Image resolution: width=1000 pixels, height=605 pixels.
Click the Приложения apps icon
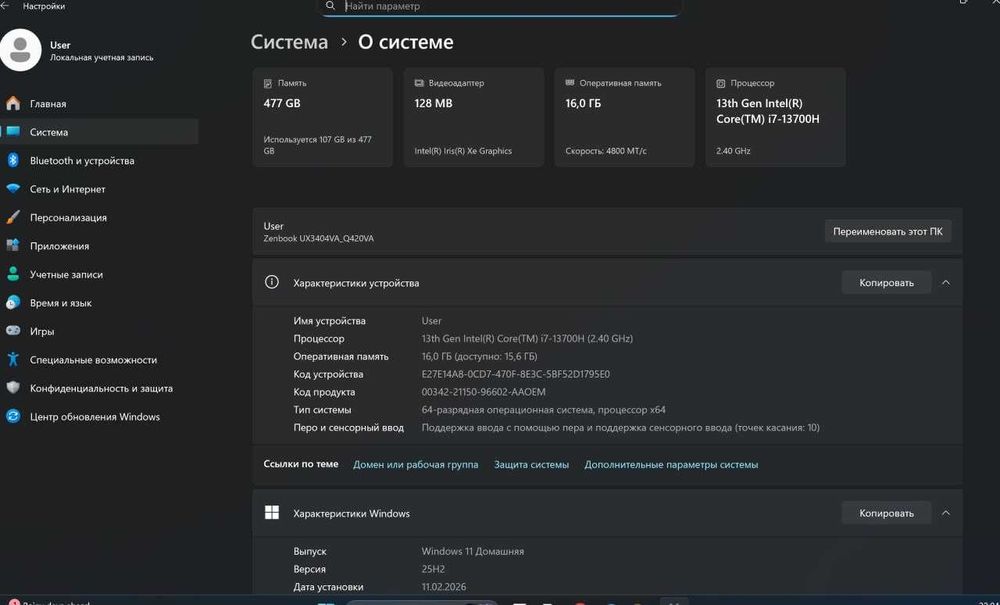click(x=13, y=245)
